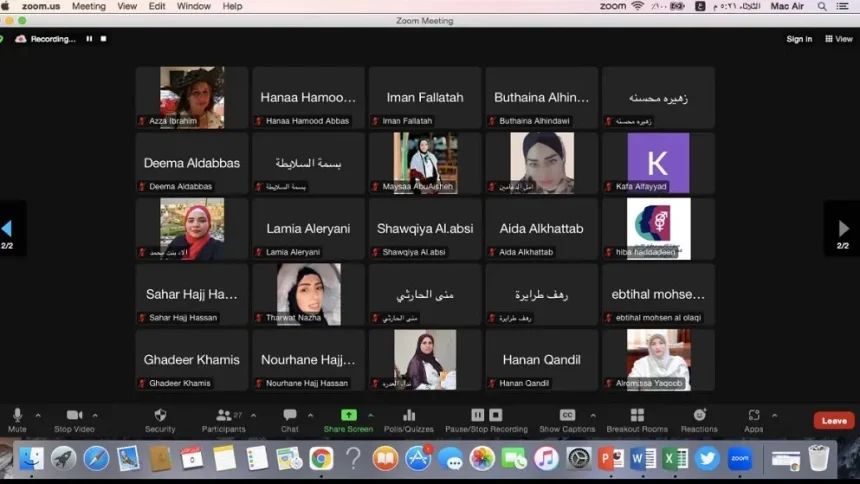Open Wi-Fi status in menu bar

[x=637, y=6]
